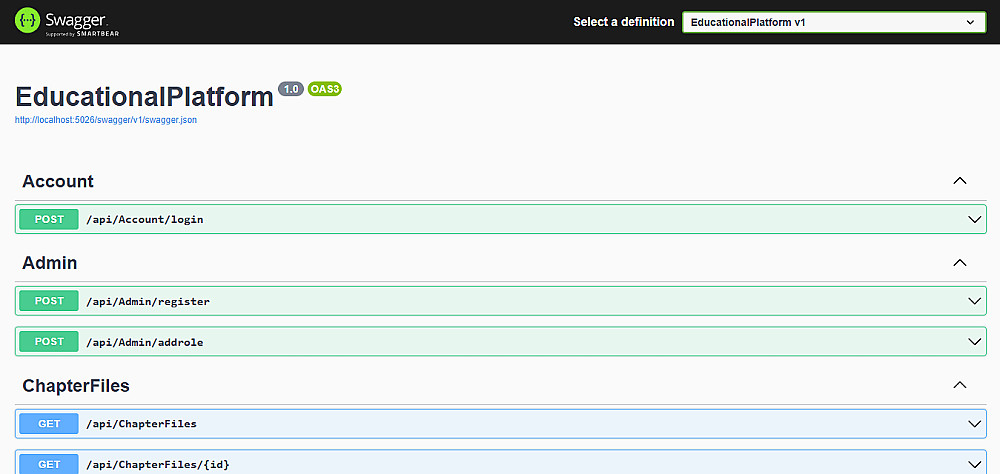The height and width of the screenshot is (474, 1000).
Task: Select the Account tag heading
Action: (x=58, y=181)
